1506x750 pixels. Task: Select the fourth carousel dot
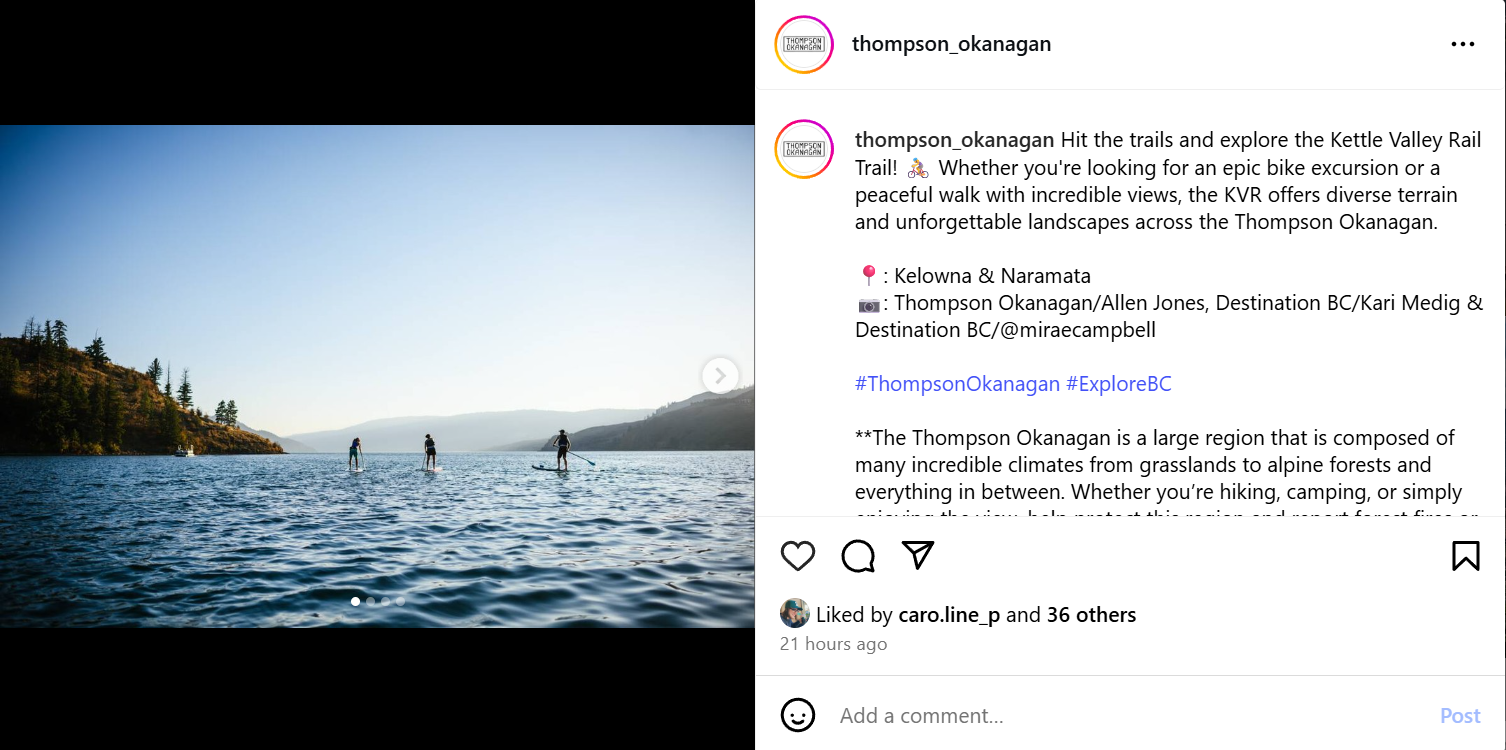click(x=401, y=601)
